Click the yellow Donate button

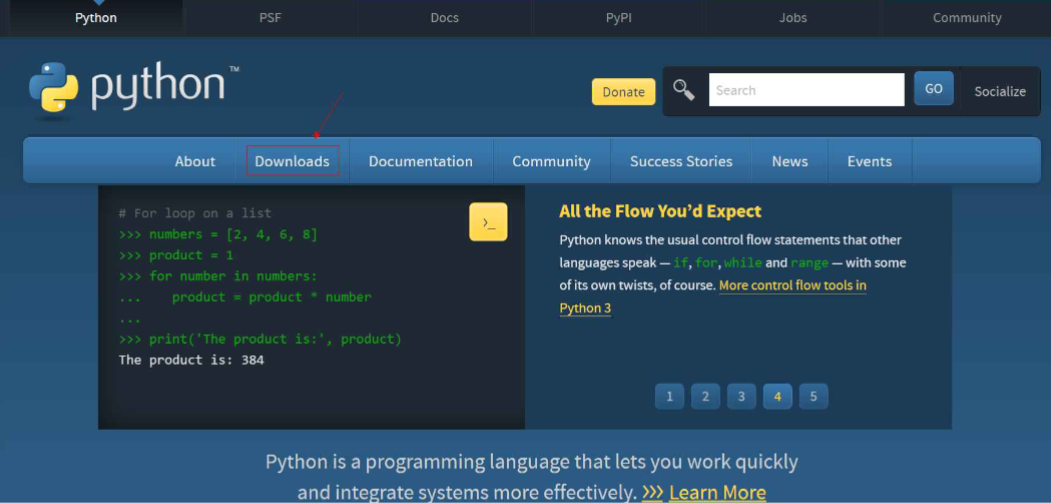pyautogui.click(x=623, y=92)
